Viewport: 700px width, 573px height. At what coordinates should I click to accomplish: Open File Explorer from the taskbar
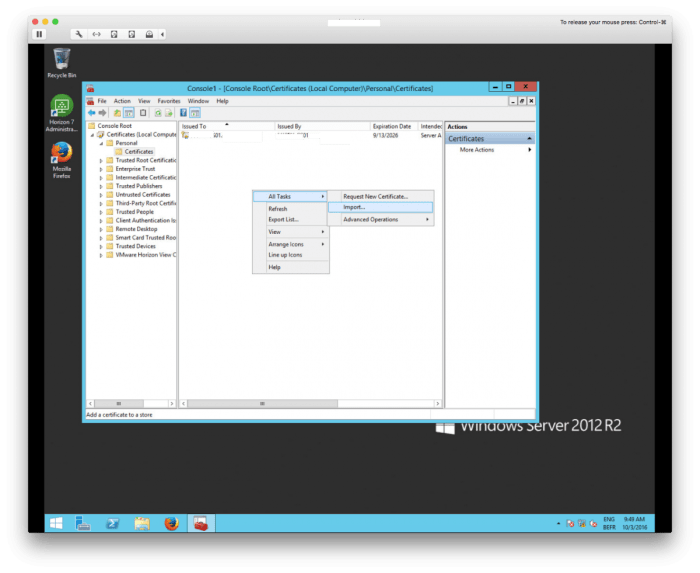click(142, 523)
